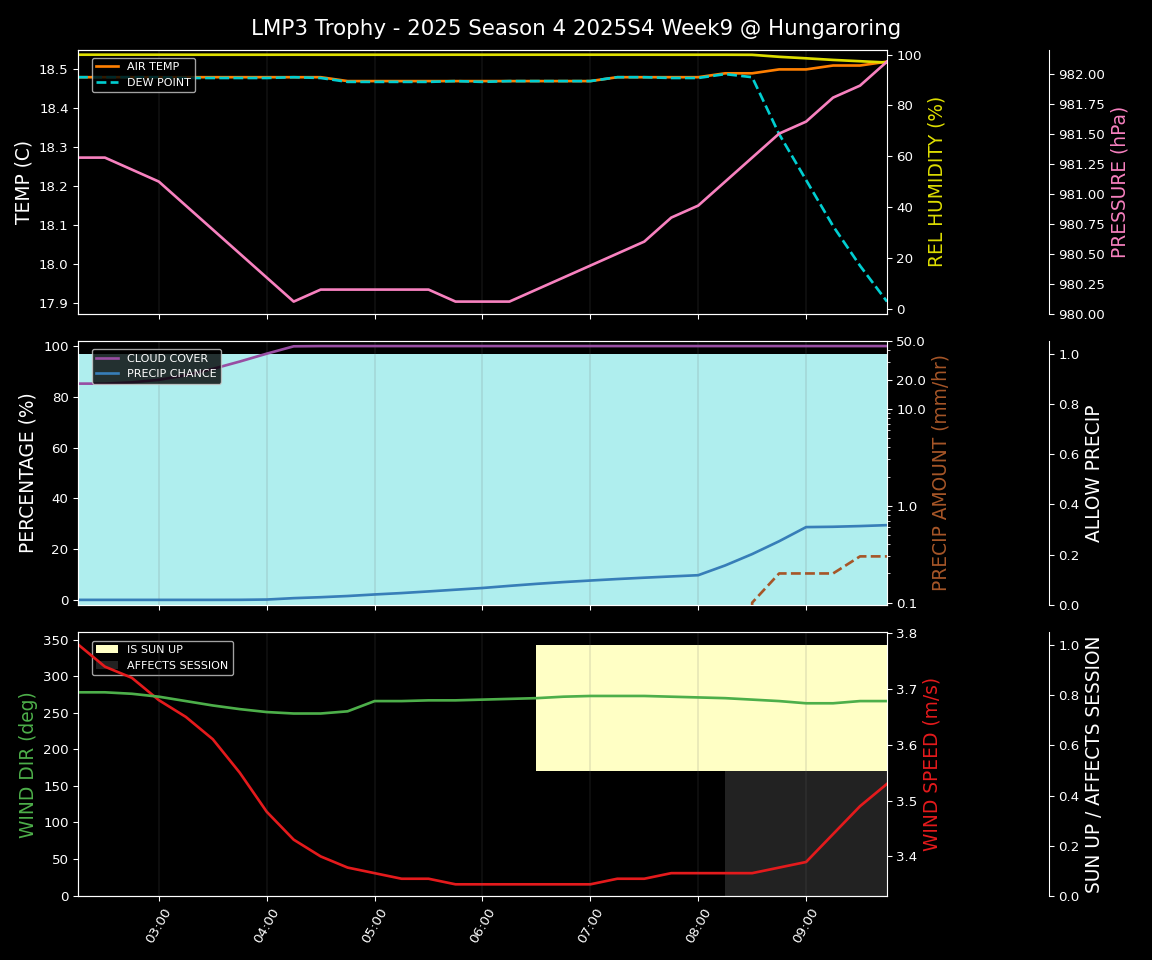1152x960 pixels.
Task: Select the REL HUMIDITY (%) axis label
Action: pos(936,182)
